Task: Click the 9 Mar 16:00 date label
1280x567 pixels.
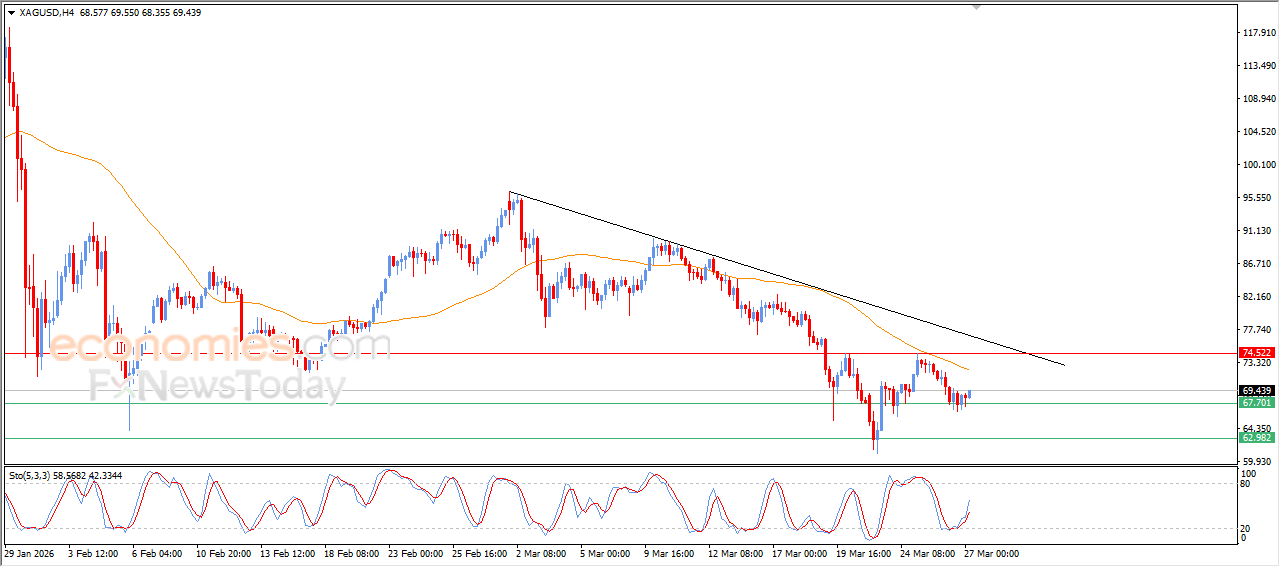Action: pyautogui.click(x=669, y=553)
